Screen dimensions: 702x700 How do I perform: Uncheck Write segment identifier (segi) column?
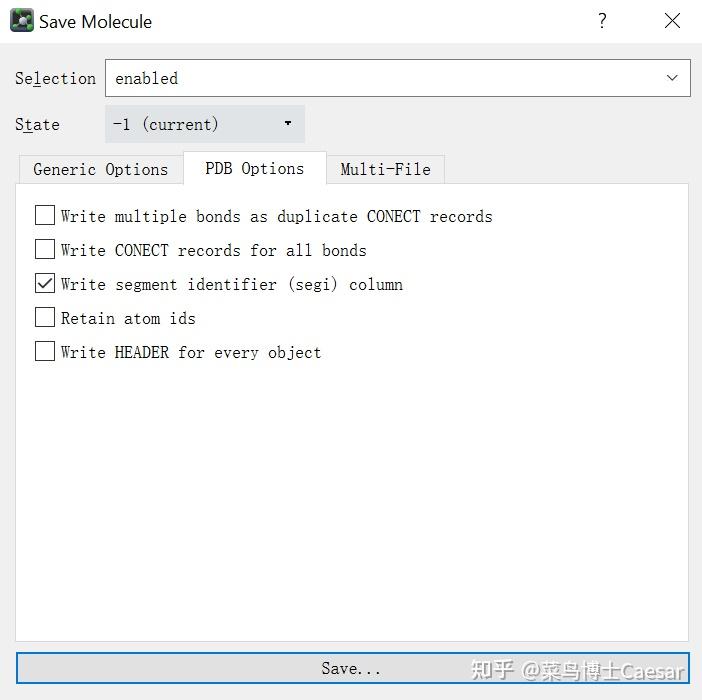[45, 284]
